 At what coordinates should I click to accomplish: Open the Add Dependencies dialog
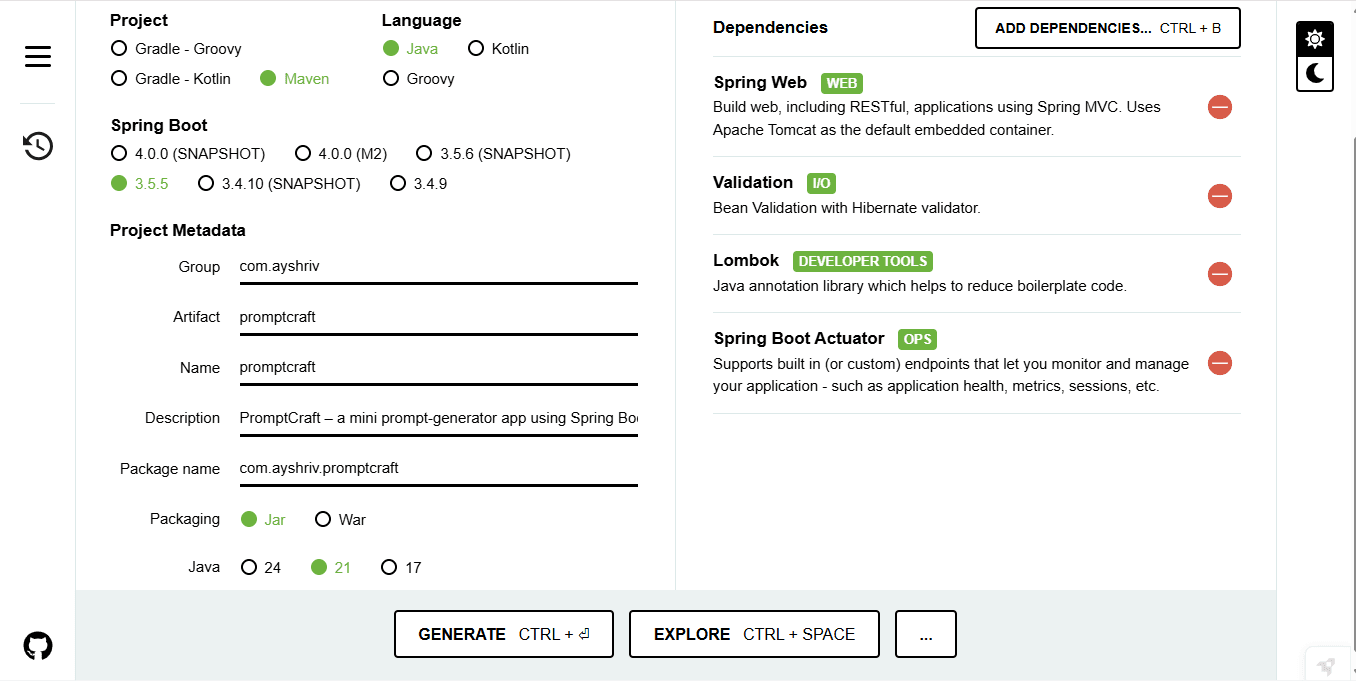click(1108, 28)
